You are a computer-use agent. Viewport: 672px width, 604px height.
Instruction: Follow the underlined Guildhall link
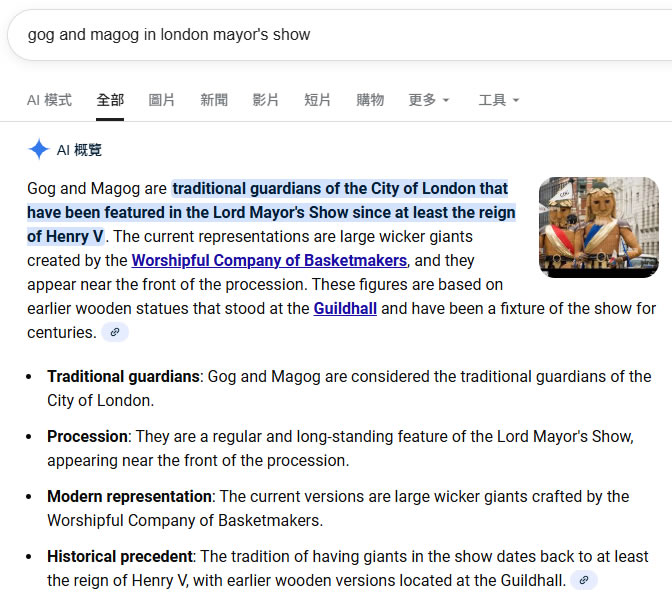[x=345, y=308]
